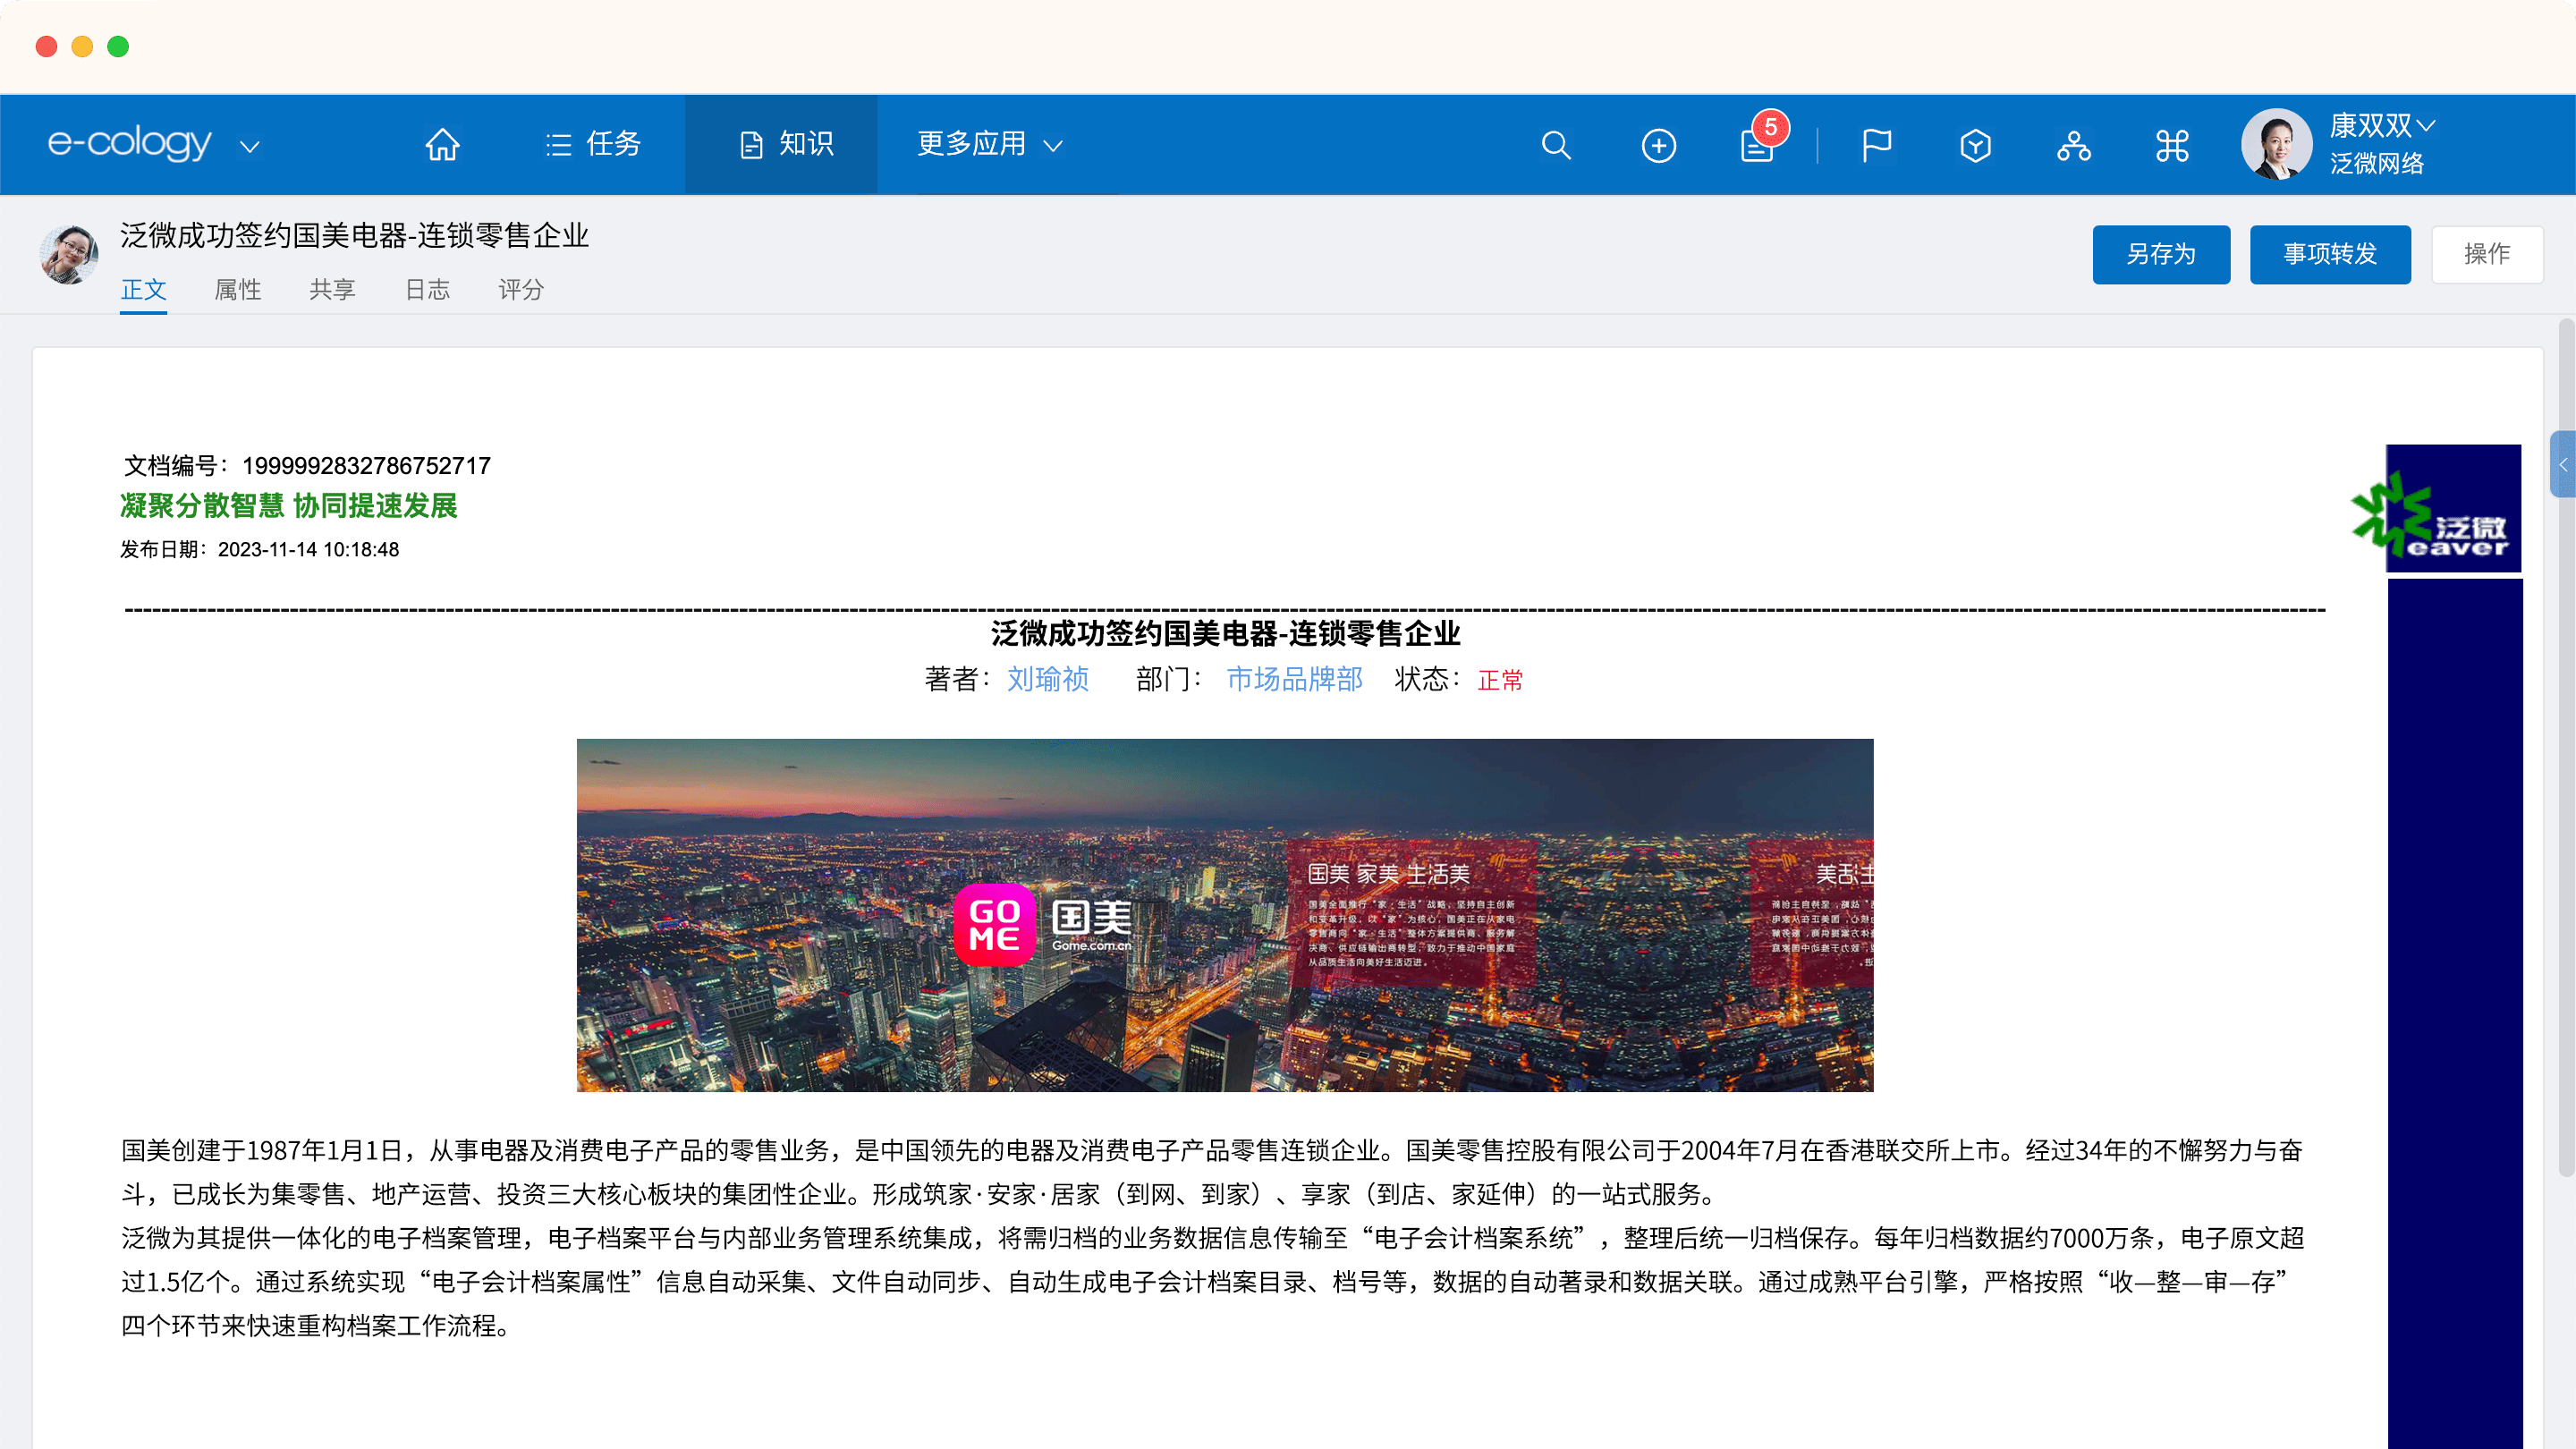This screenshot has width=2576, height=1449.
Task: Switch to the 日志 tab
Action: point(428,290)
